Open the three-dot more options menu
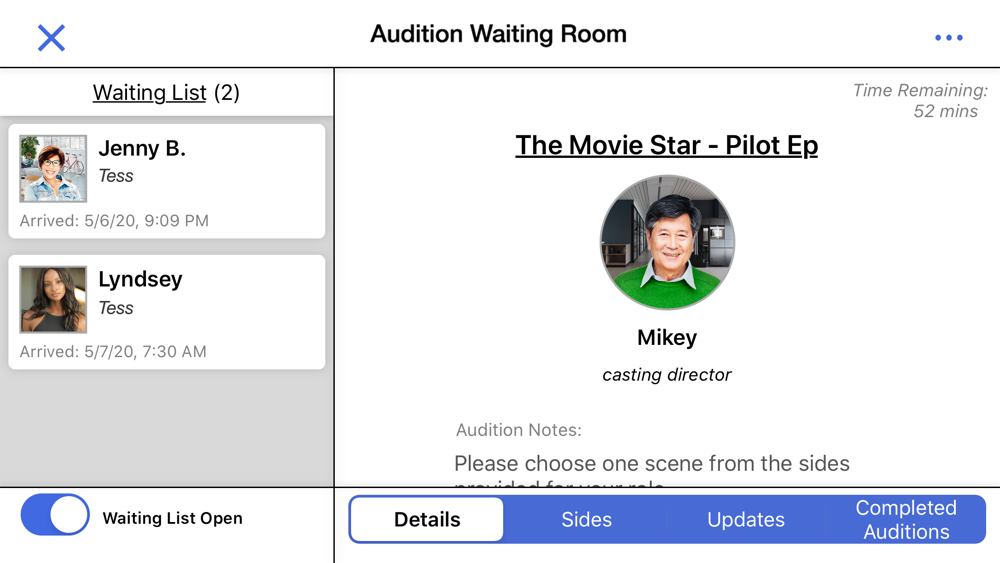 click(948, 38)
